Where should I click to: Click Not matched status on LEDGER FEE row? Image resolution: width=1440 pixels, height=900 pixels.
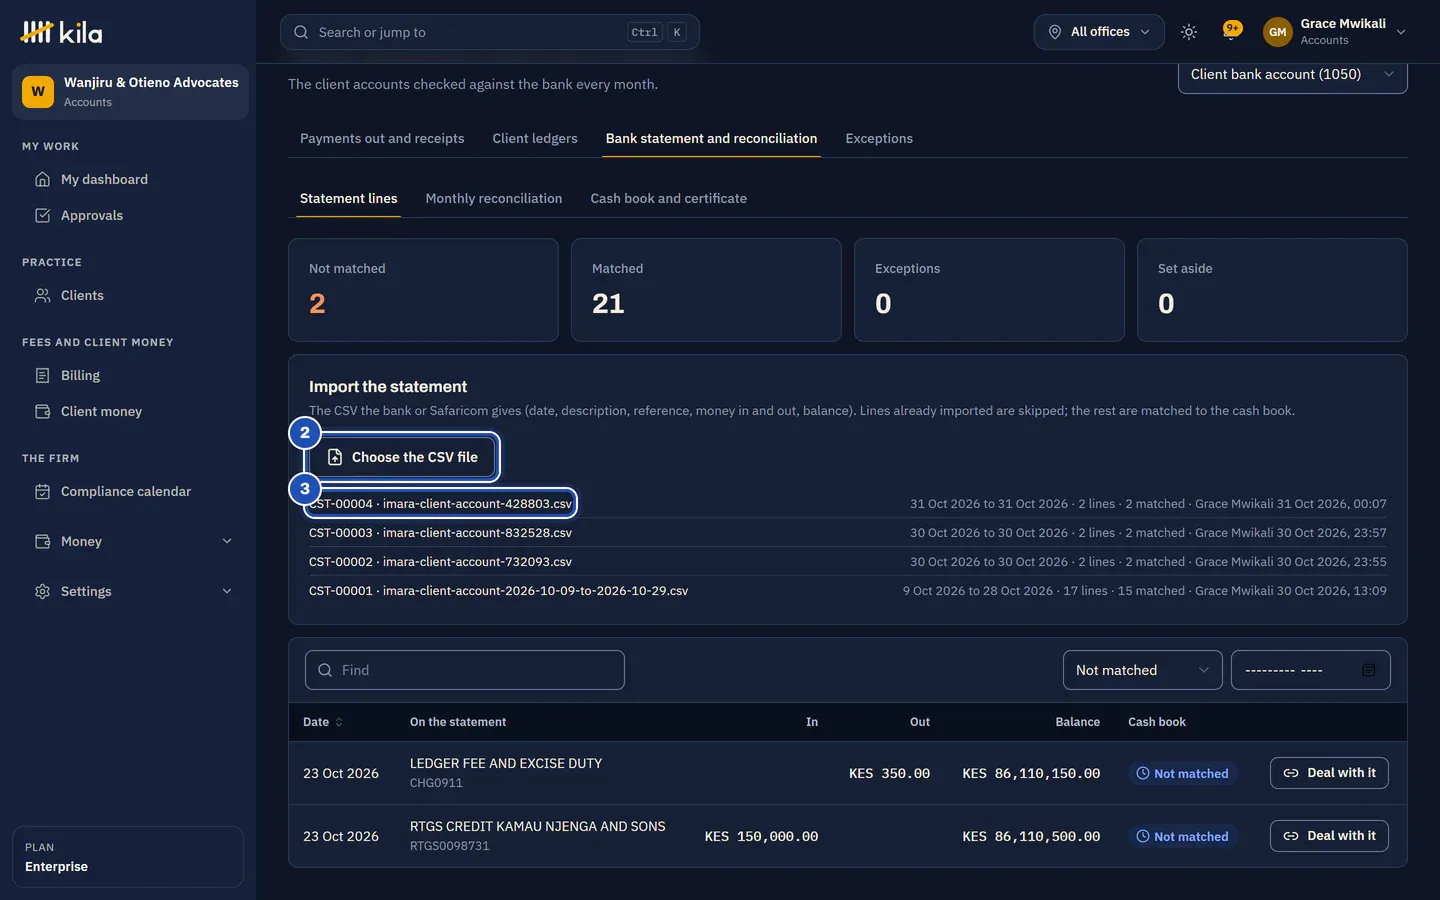[1183, 774]
